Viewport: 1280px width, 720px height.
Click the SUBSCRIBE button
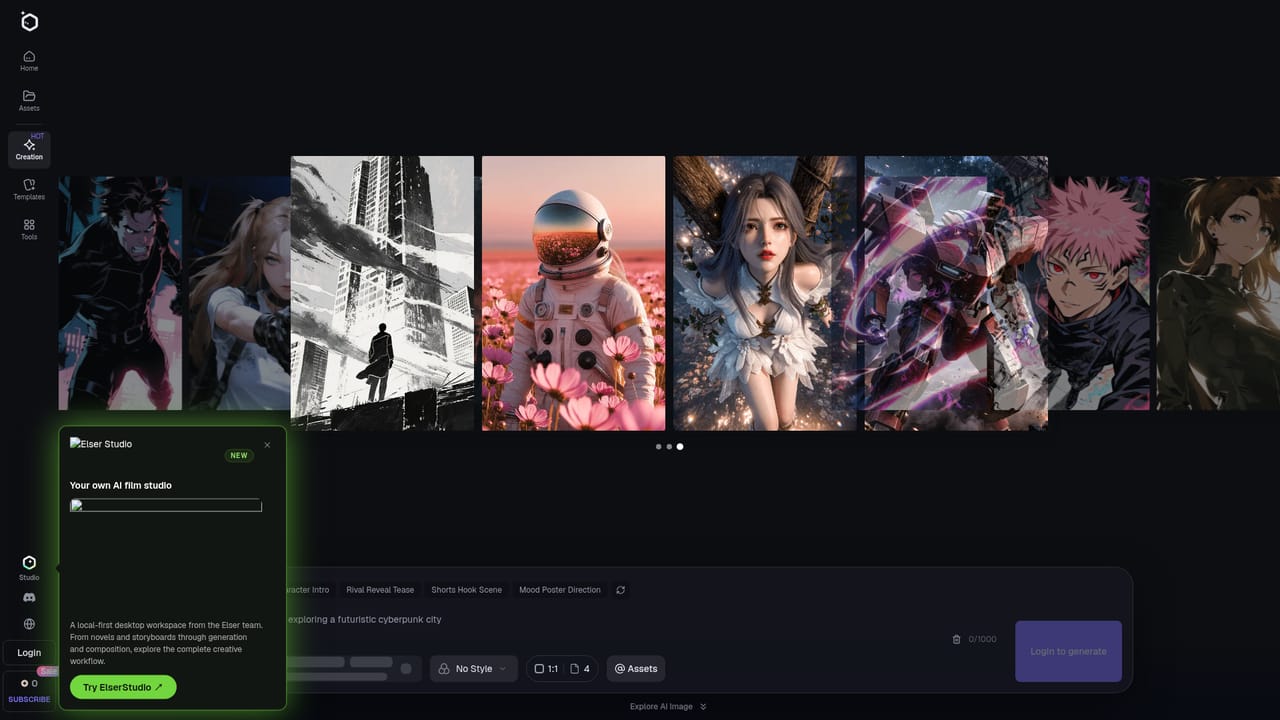click(29, 699)
